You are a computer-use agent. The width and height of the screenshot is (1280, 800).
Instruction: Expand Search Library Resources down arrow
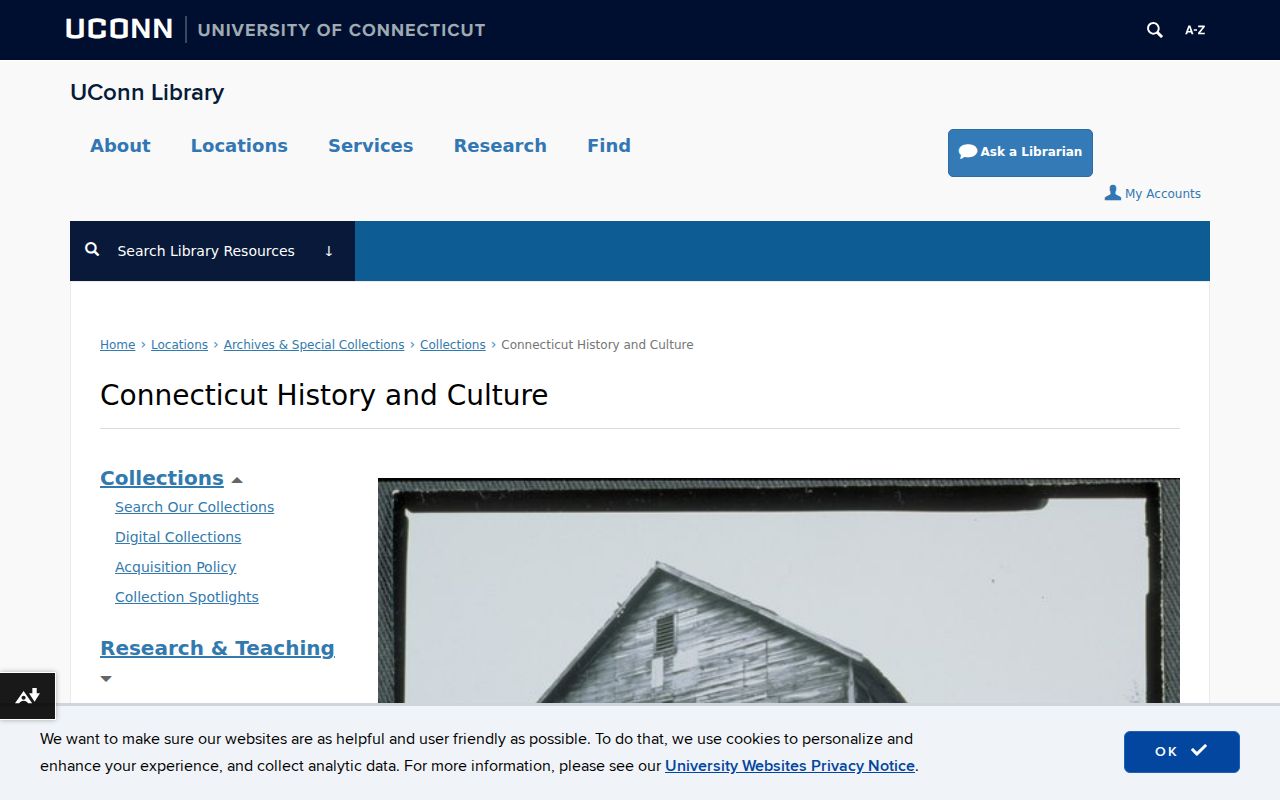[328, 251]
